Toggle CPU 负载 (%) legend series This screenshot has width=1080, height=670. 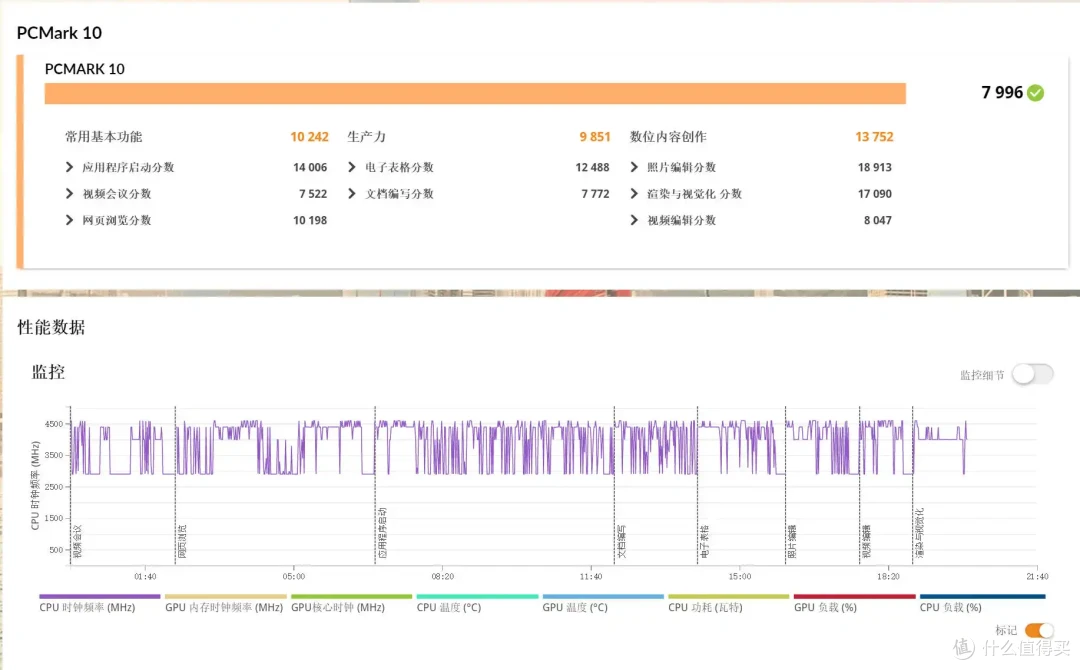point(982,603)
